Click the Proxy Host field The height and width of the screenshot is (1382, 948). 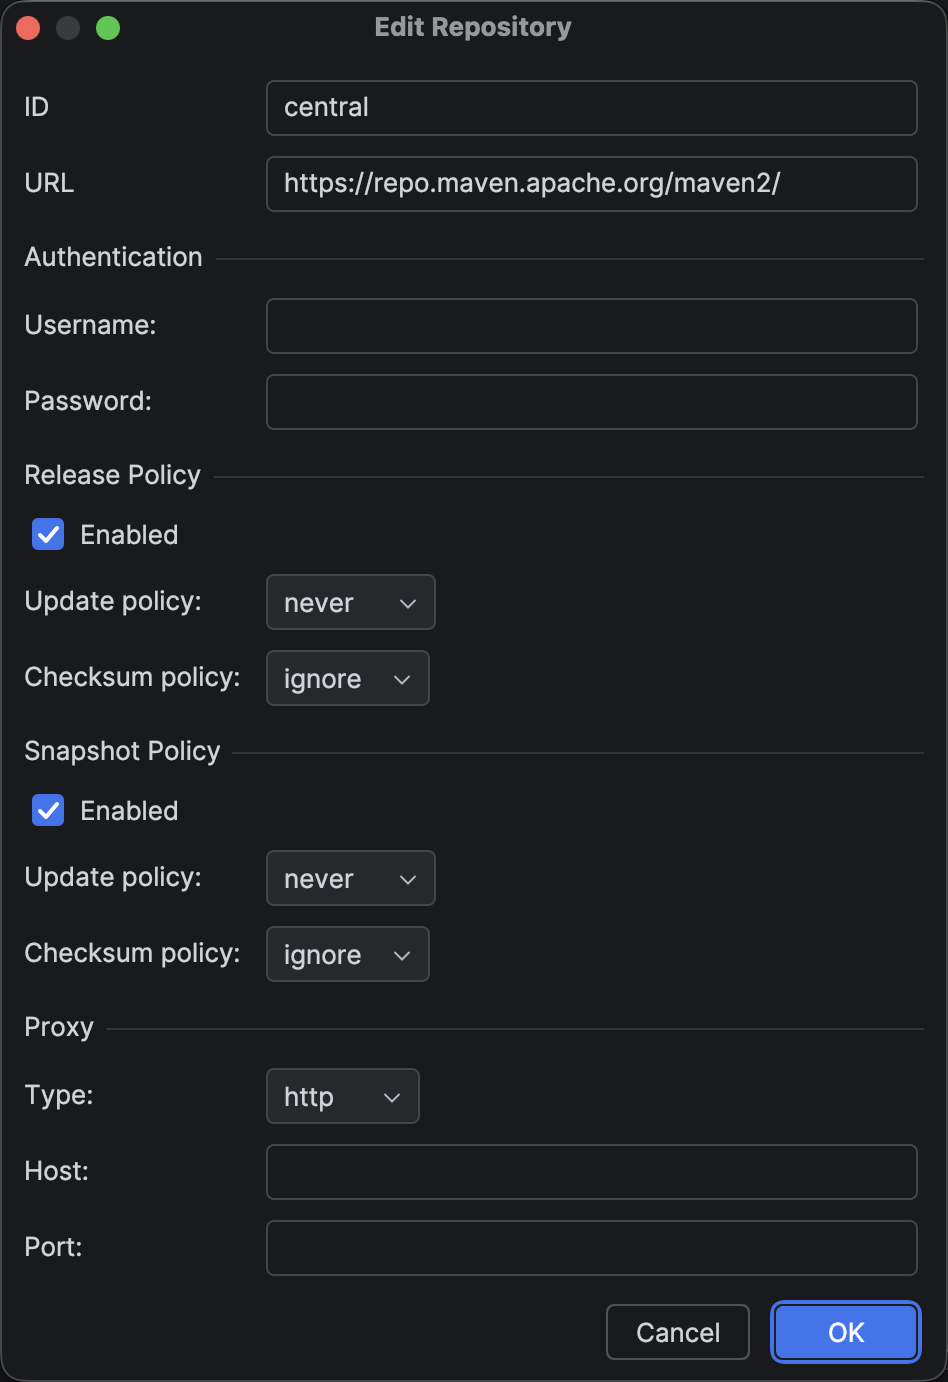pyautogui.click(x=591, y=1172)
